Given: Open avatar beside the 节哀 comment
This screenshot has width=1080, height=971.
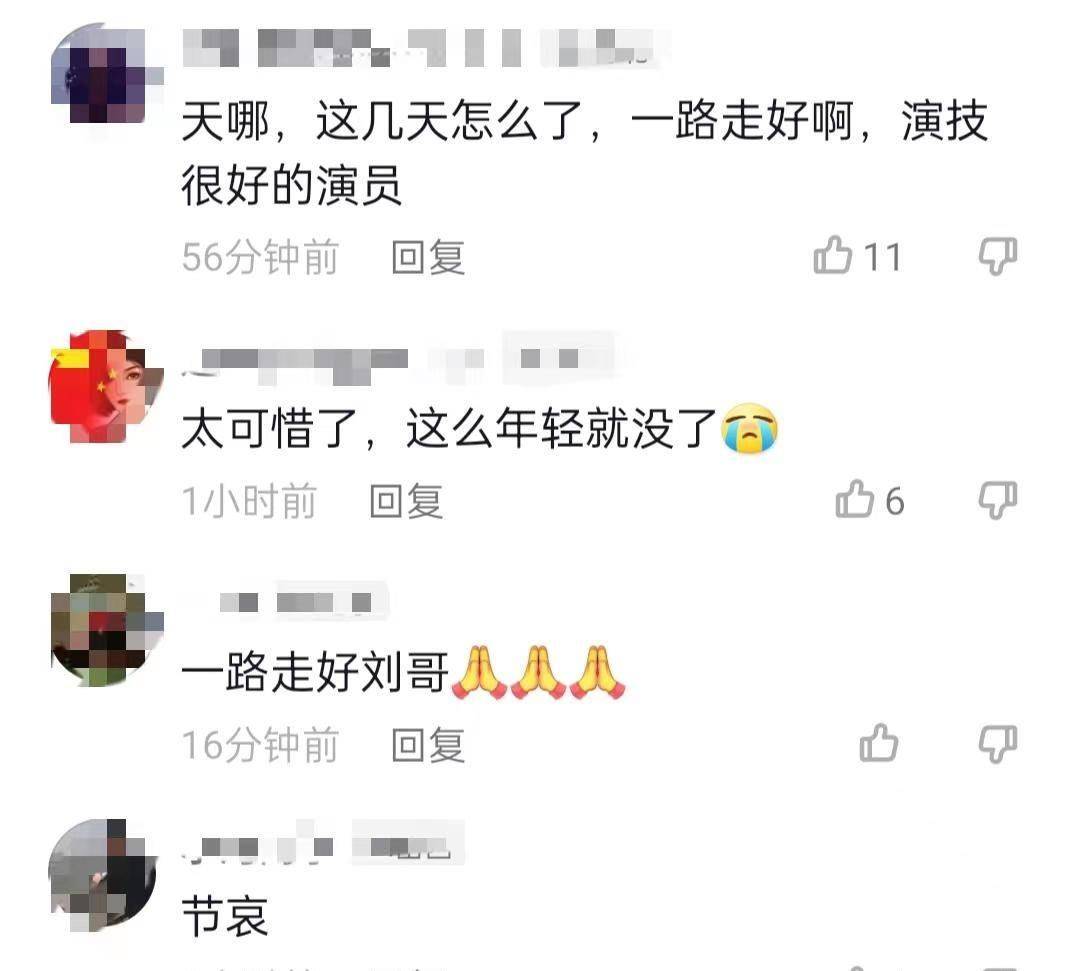Looking at the screenshot, I should pyautogui.click(x=105, y=874).
